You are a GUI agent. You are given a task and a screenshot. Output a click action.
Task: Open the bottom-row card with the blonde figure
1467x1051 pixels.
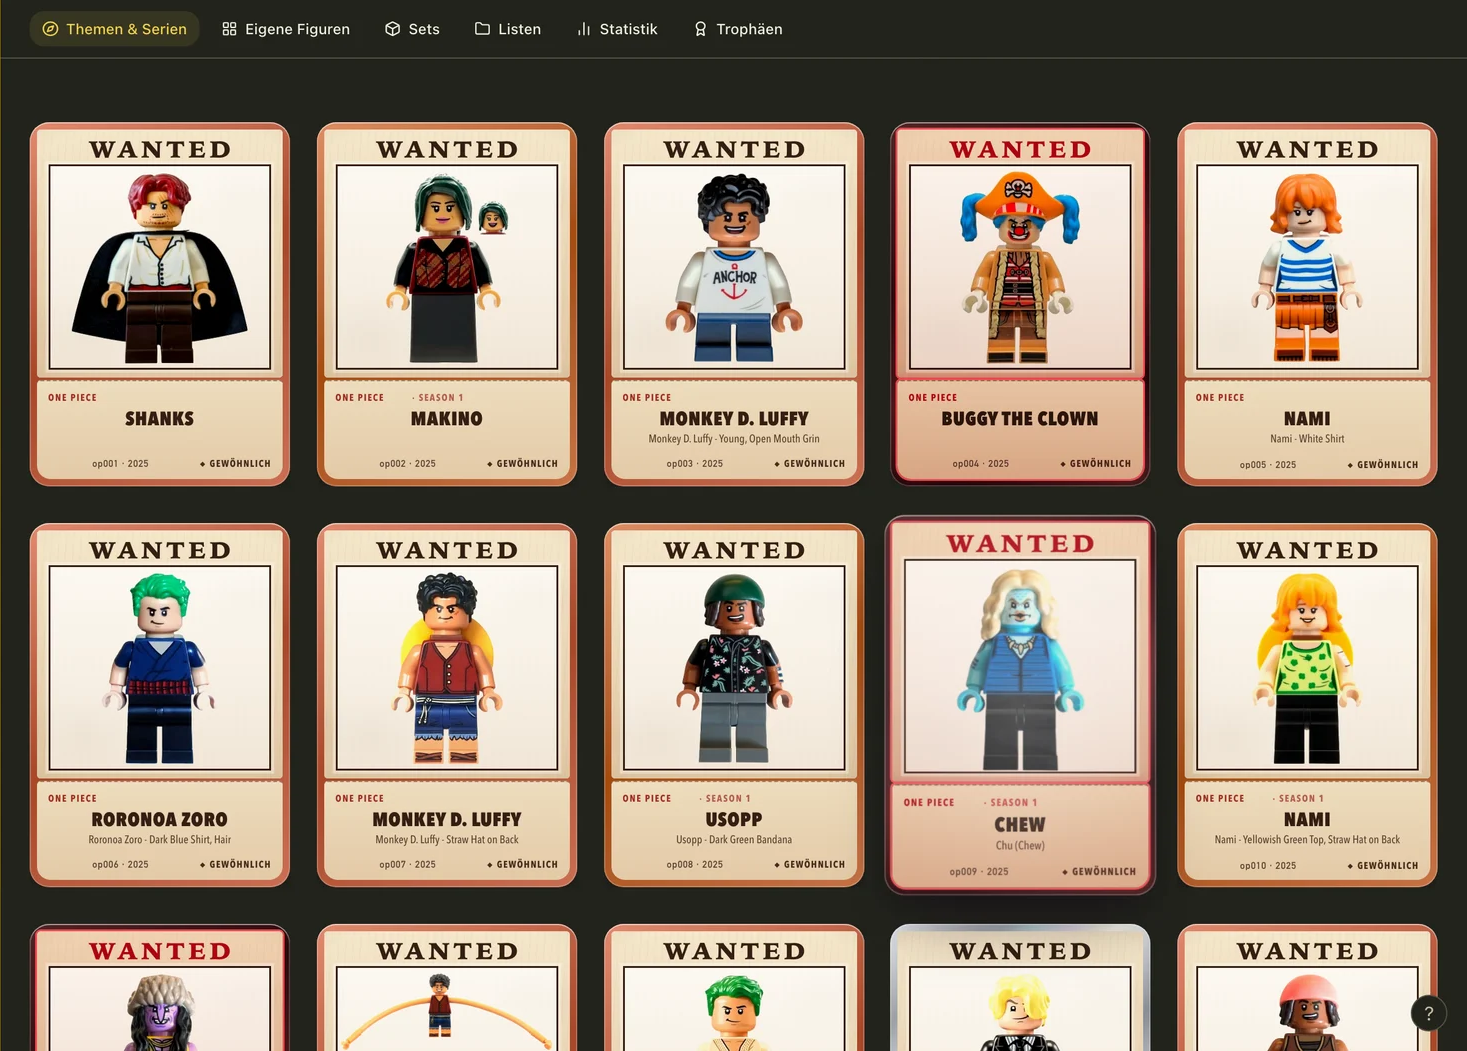tap(1020, 988)
